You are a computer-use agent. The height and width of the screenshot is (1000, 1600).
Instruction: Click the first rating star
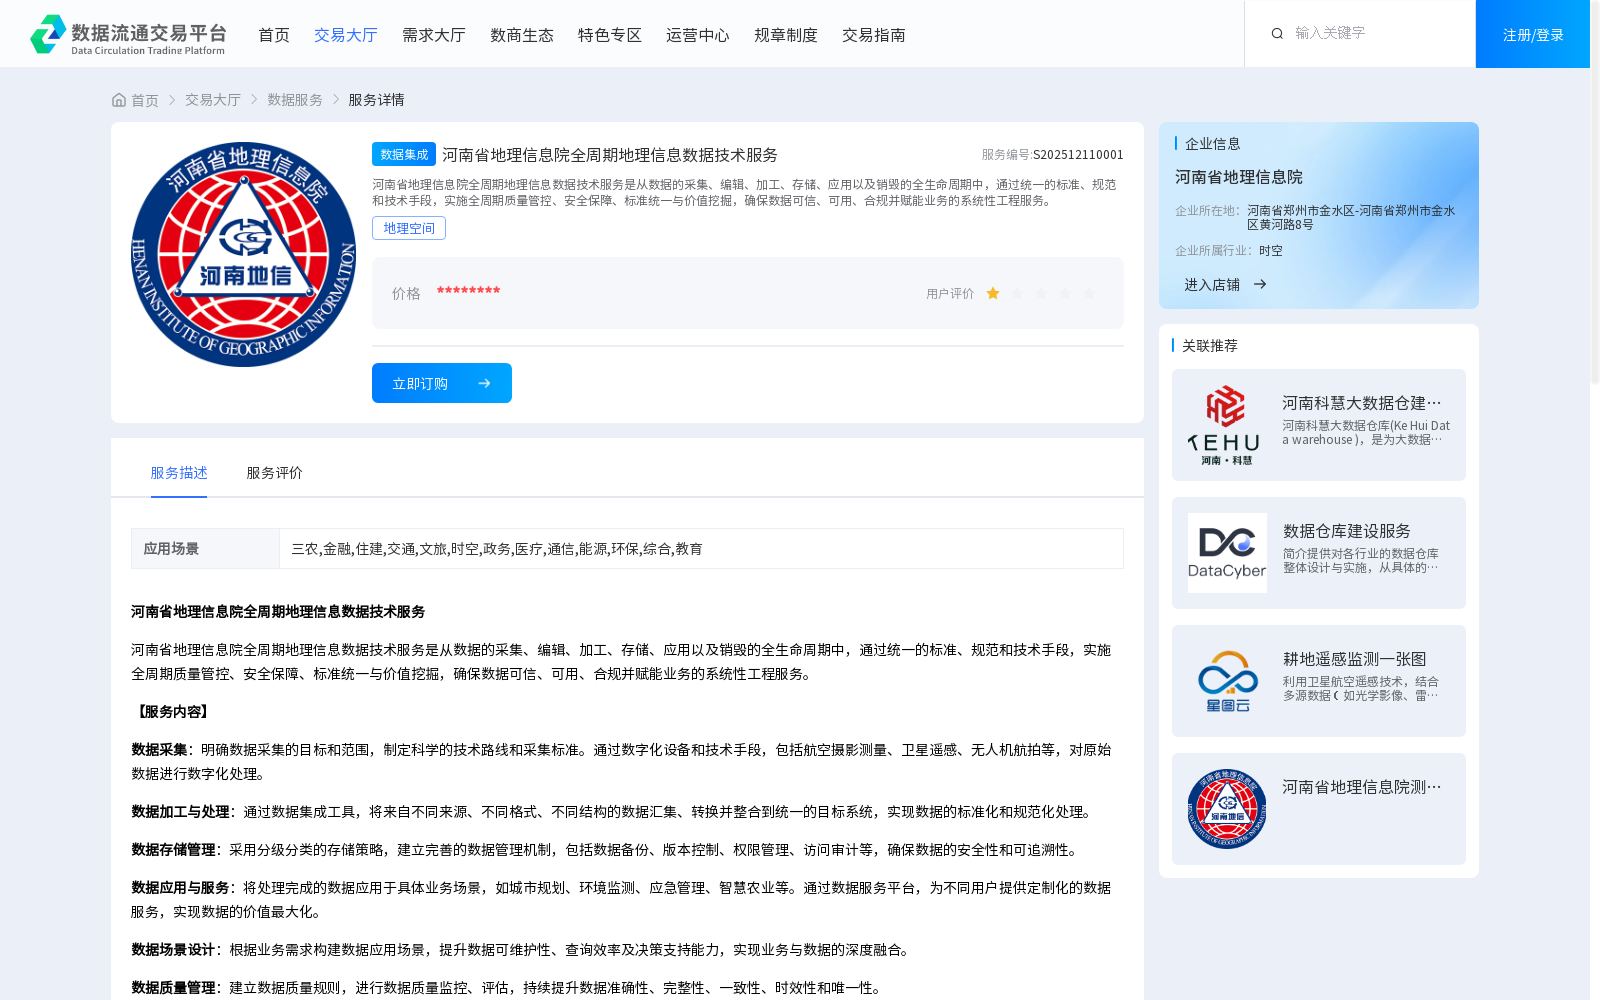(993, 293)
